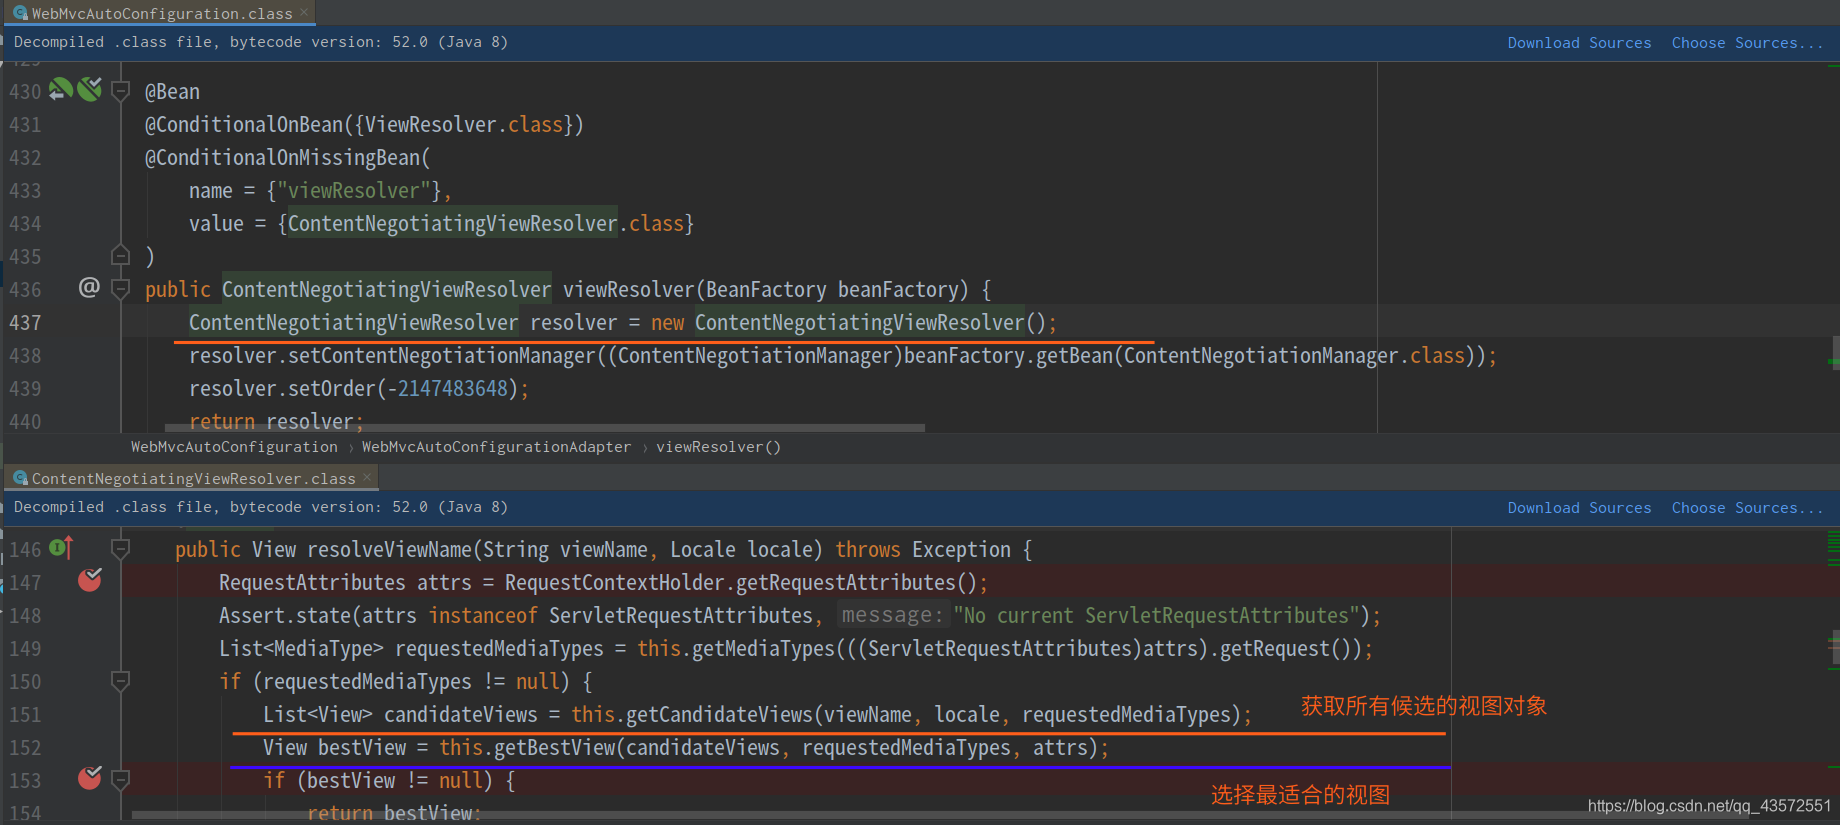Click the bean navigation gutter icon on line 430
1840x825 pixels.
pos(61,90)
